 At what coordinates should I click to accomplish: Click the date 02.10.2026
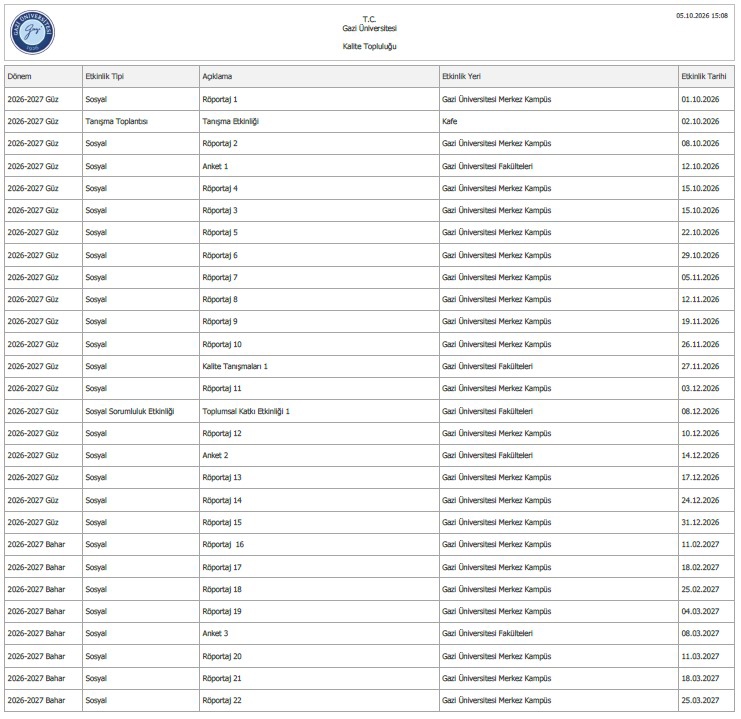700,121
